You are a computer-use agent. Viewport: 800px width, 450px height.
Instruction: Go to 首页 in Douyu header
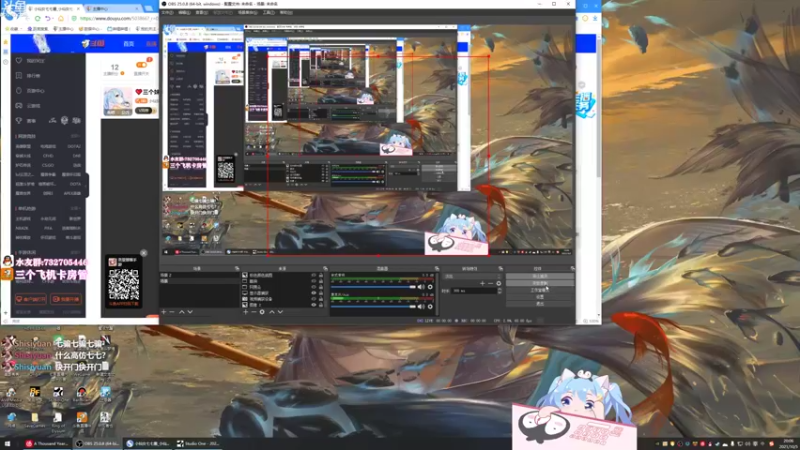129,44
